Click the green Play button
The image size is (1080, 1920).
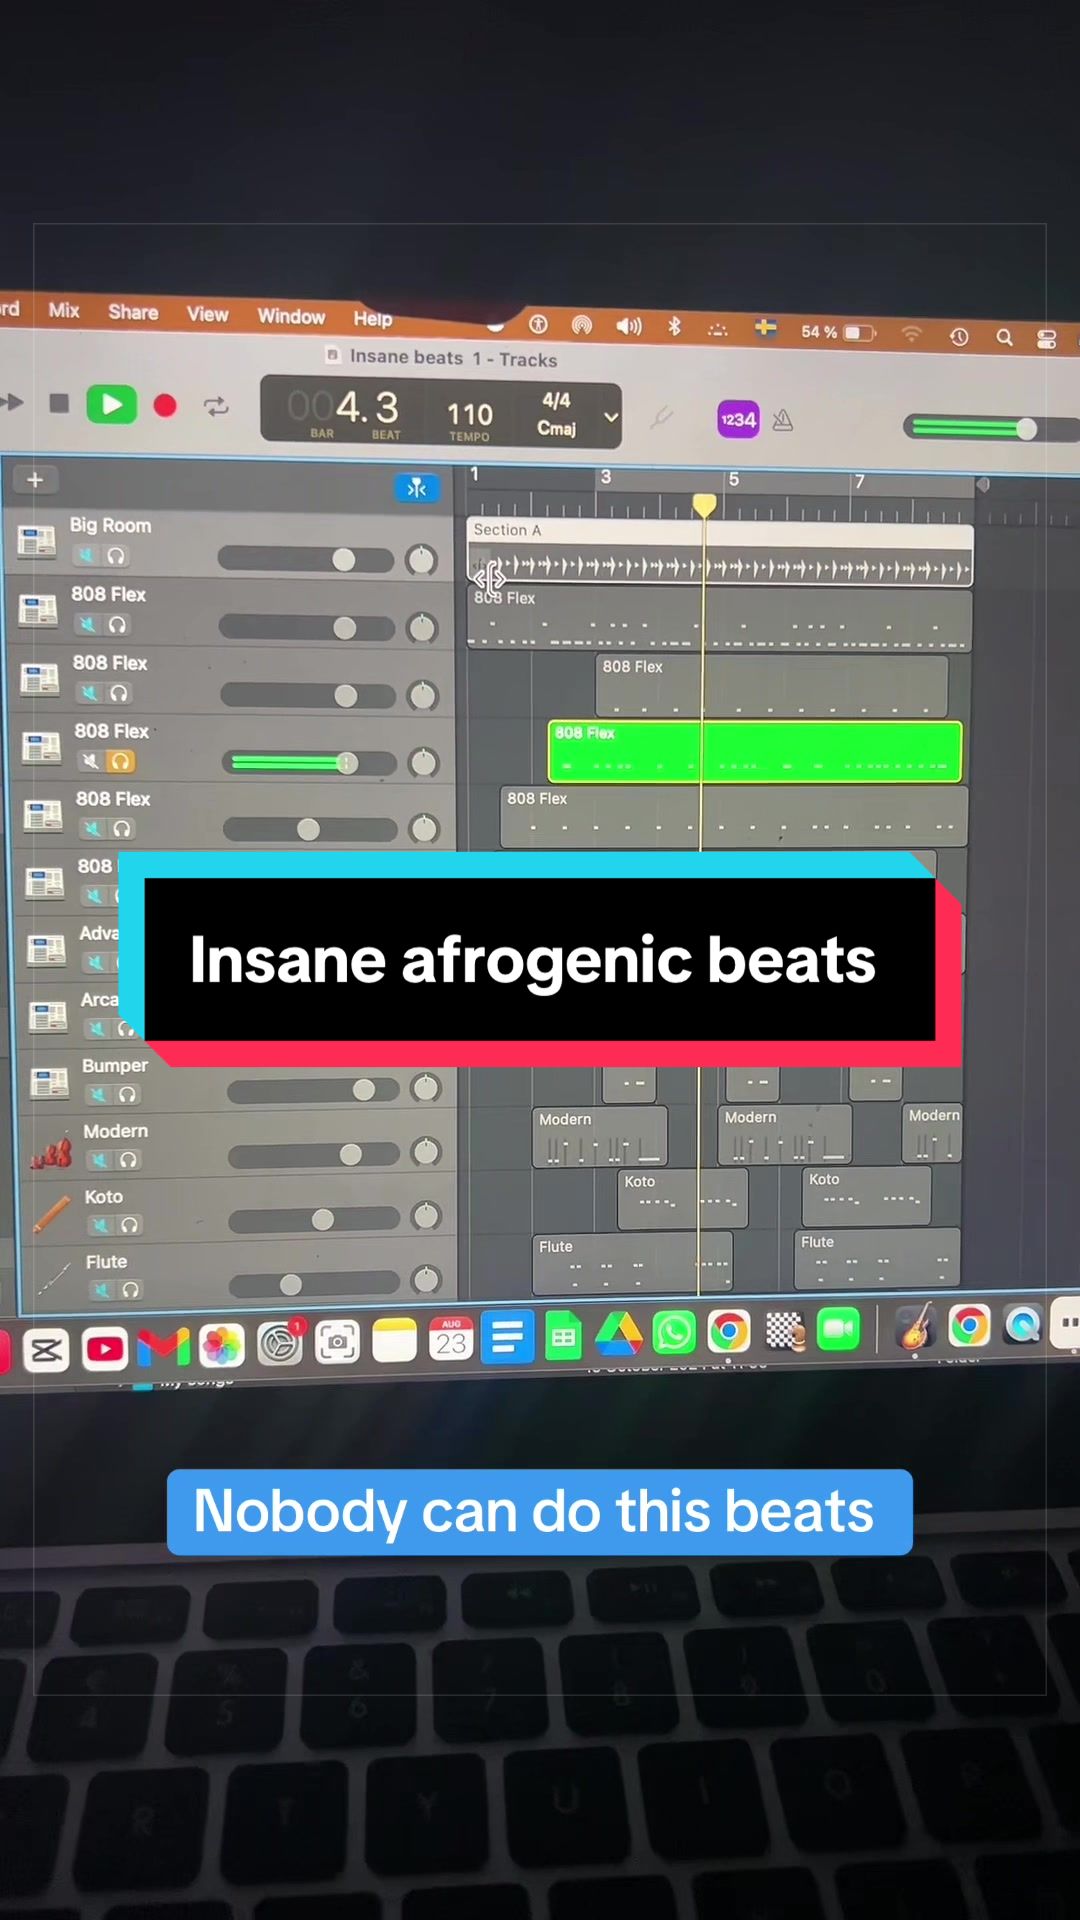click(x=111, y=405)
